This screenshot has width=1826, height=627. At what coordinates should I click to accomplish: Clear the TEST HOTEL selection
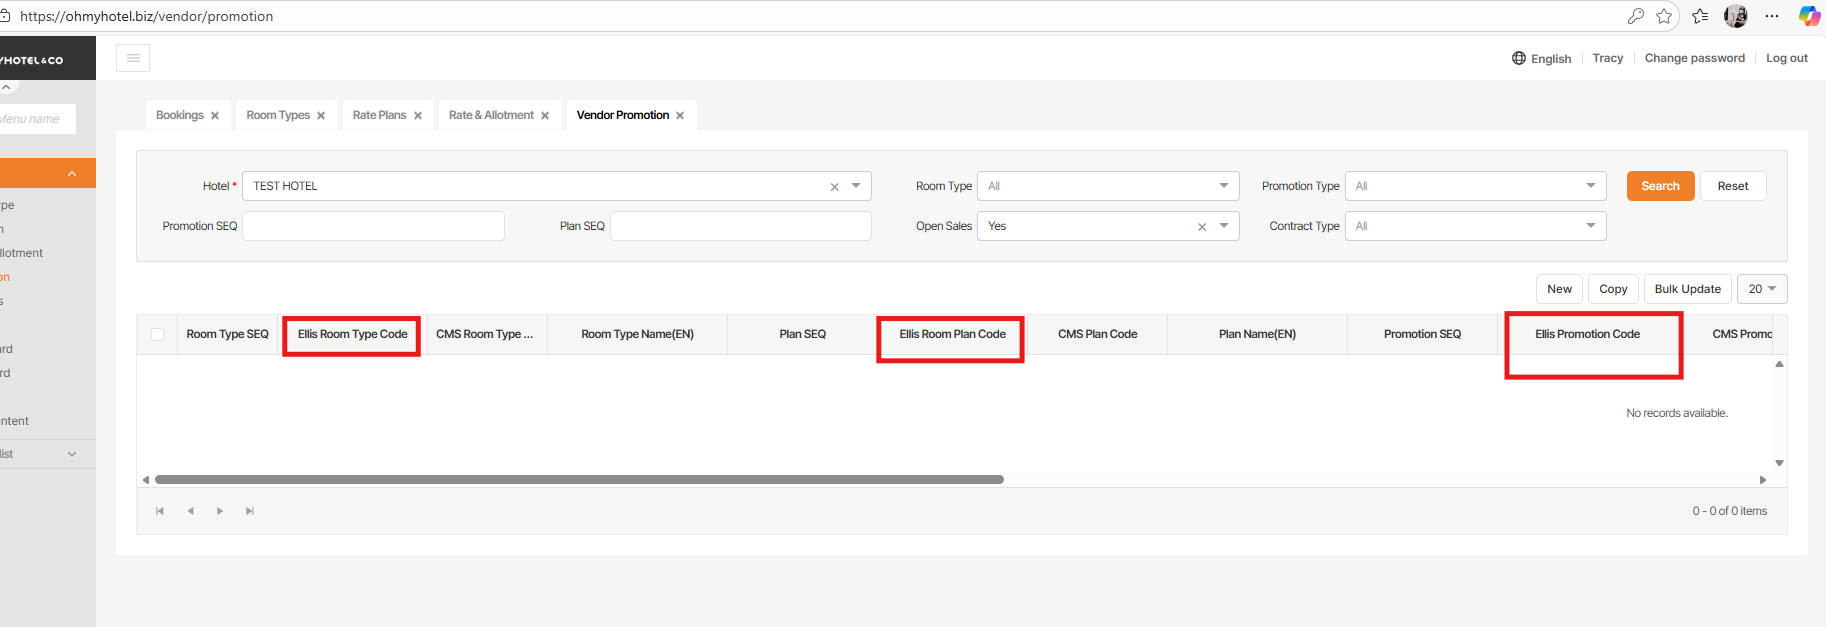tap(834, 187)
